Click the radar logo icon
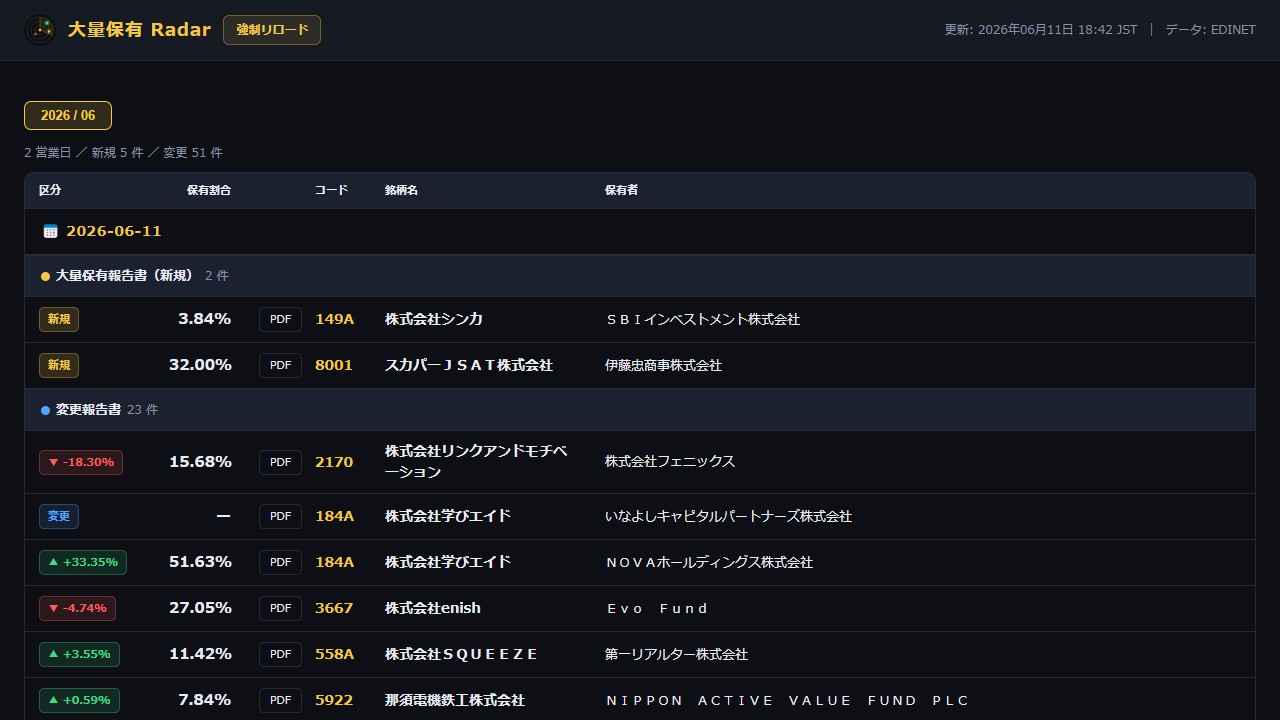Image resolution: width=1280 pixels, height=720 pixels. (x=40, y=30)
